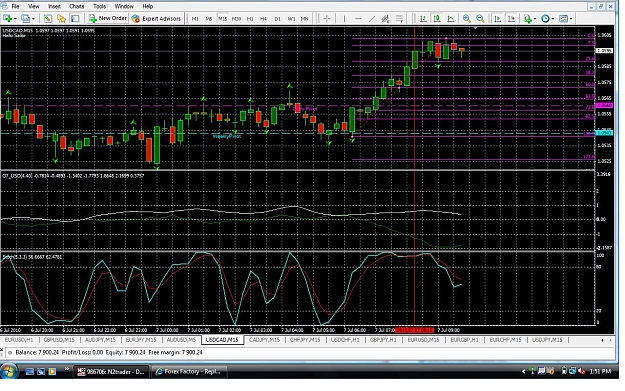Toggle the Terminal panel icon
The image size is (625, 391).
[x=75, y=18]
